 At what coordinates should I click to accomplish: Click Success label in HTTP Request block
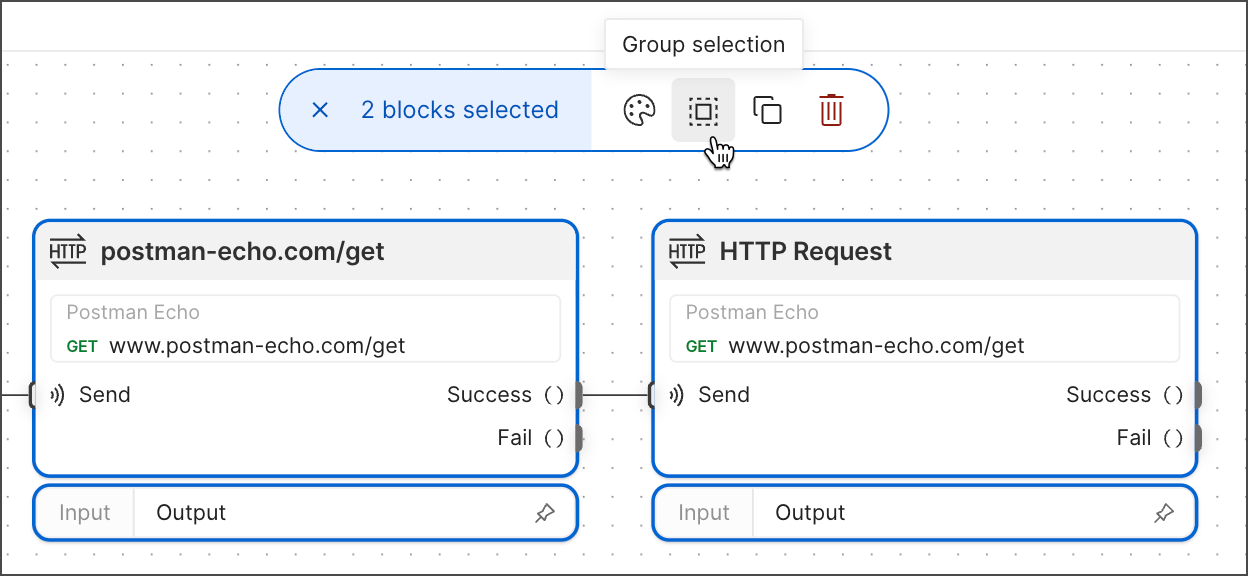click(x=1108, y=395)
